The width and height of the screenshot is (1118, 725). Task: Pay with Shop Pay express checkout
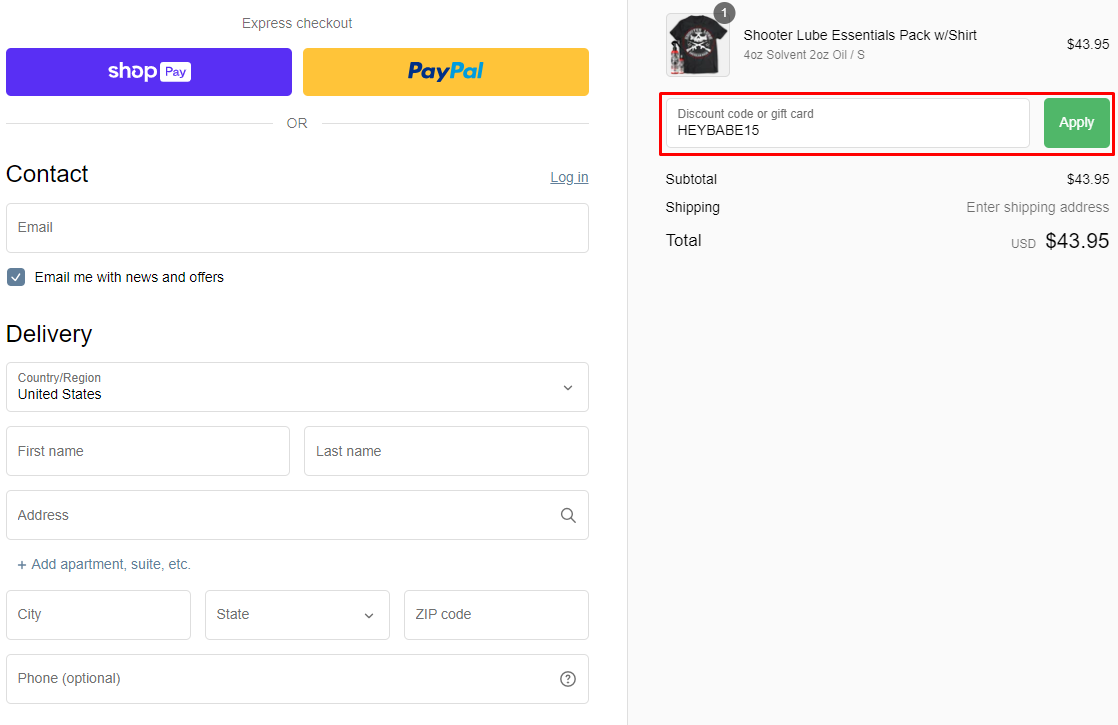click(x=149, y=72)
